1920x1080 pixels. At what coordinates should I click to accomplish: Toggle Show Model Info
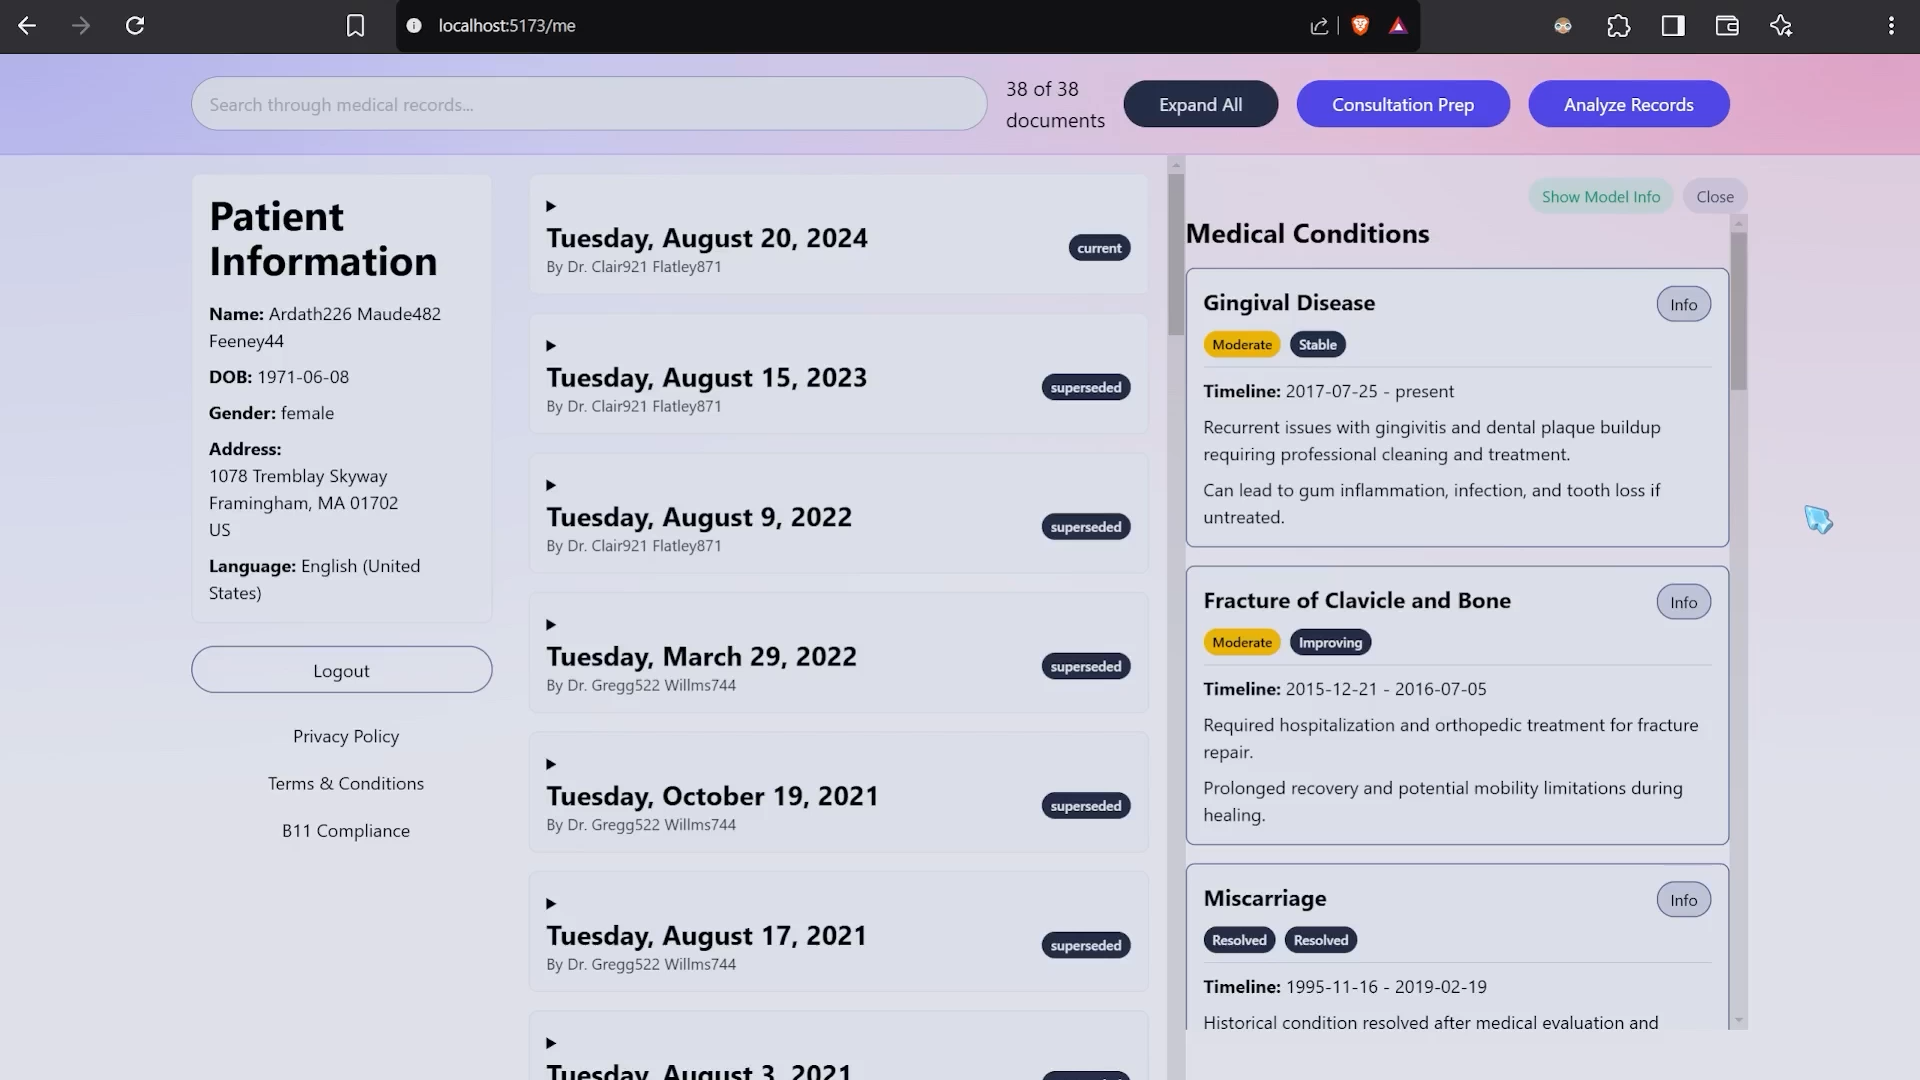(x=1600, y=197)
